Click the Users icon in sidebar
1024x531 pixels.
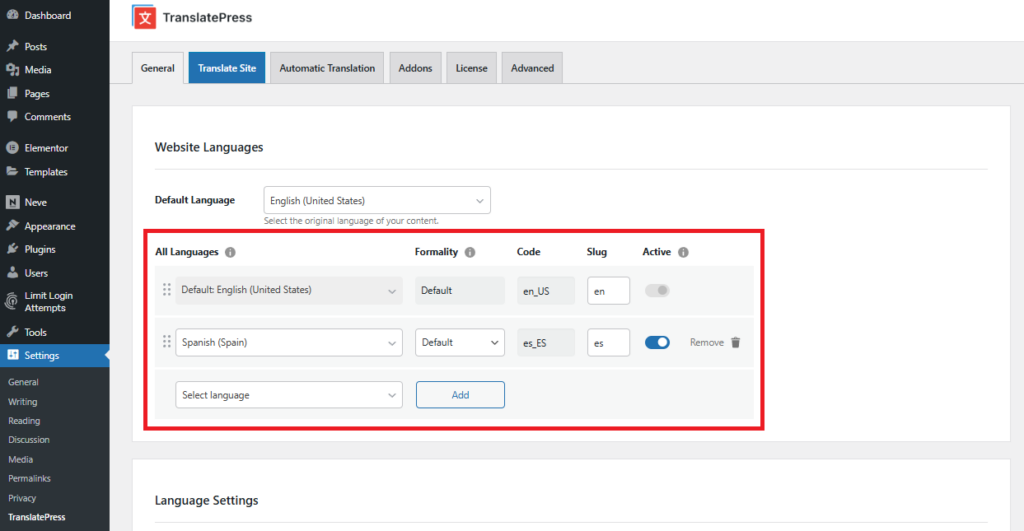(x=12, y=273)
